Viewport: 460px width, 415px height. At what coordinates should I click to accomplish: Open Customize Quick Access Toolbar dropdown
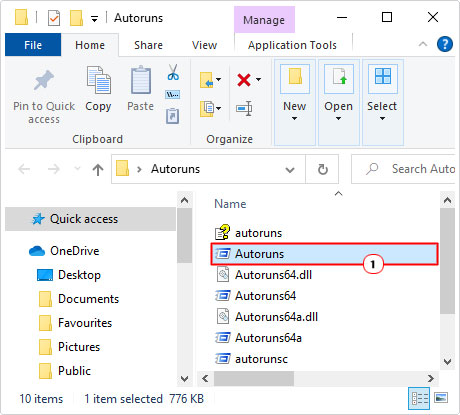95,19
